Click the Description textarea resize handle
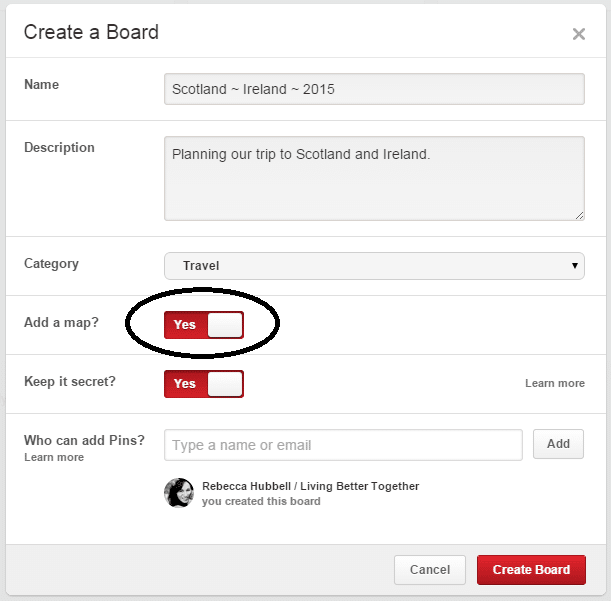 (580, 216)
